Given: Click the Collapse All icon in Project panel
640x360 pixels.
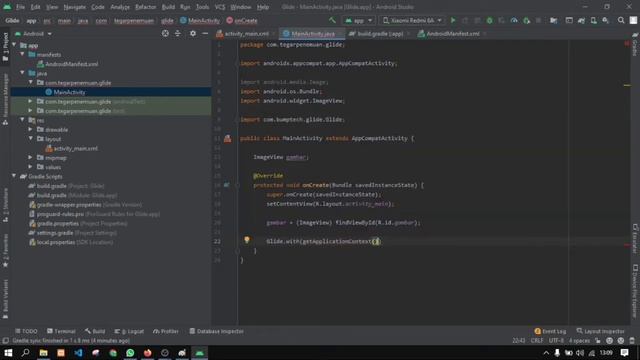Looking at the screenshot, I should coord(178,33).
